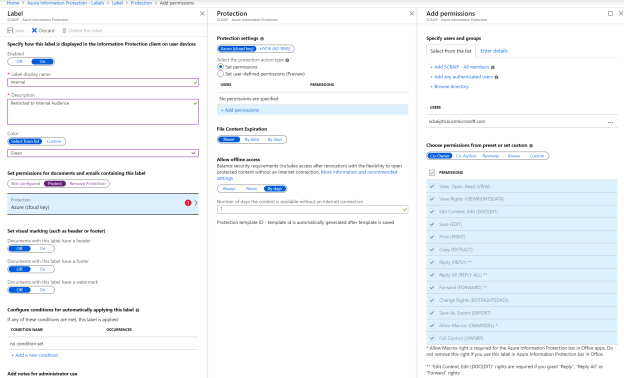Click Add any authenticated users link
Screen dimensions: 624x378
[x=462, y=77]
